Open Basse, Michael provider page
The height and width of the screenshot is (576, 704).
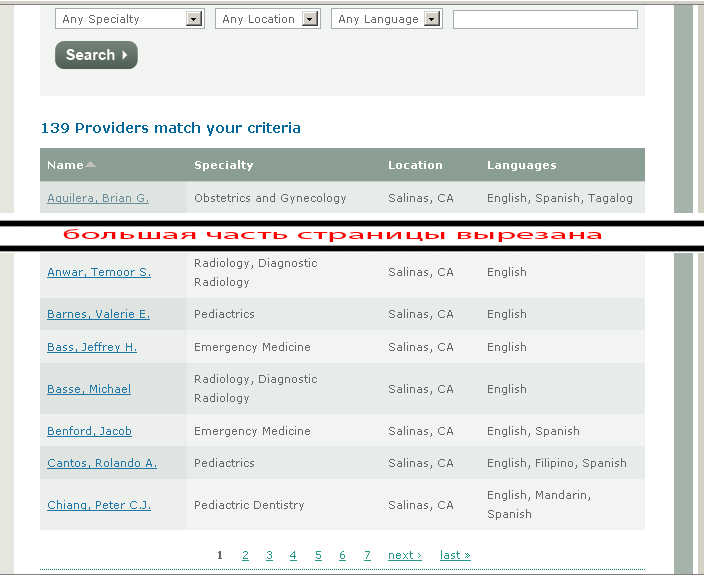pos(89,389)
